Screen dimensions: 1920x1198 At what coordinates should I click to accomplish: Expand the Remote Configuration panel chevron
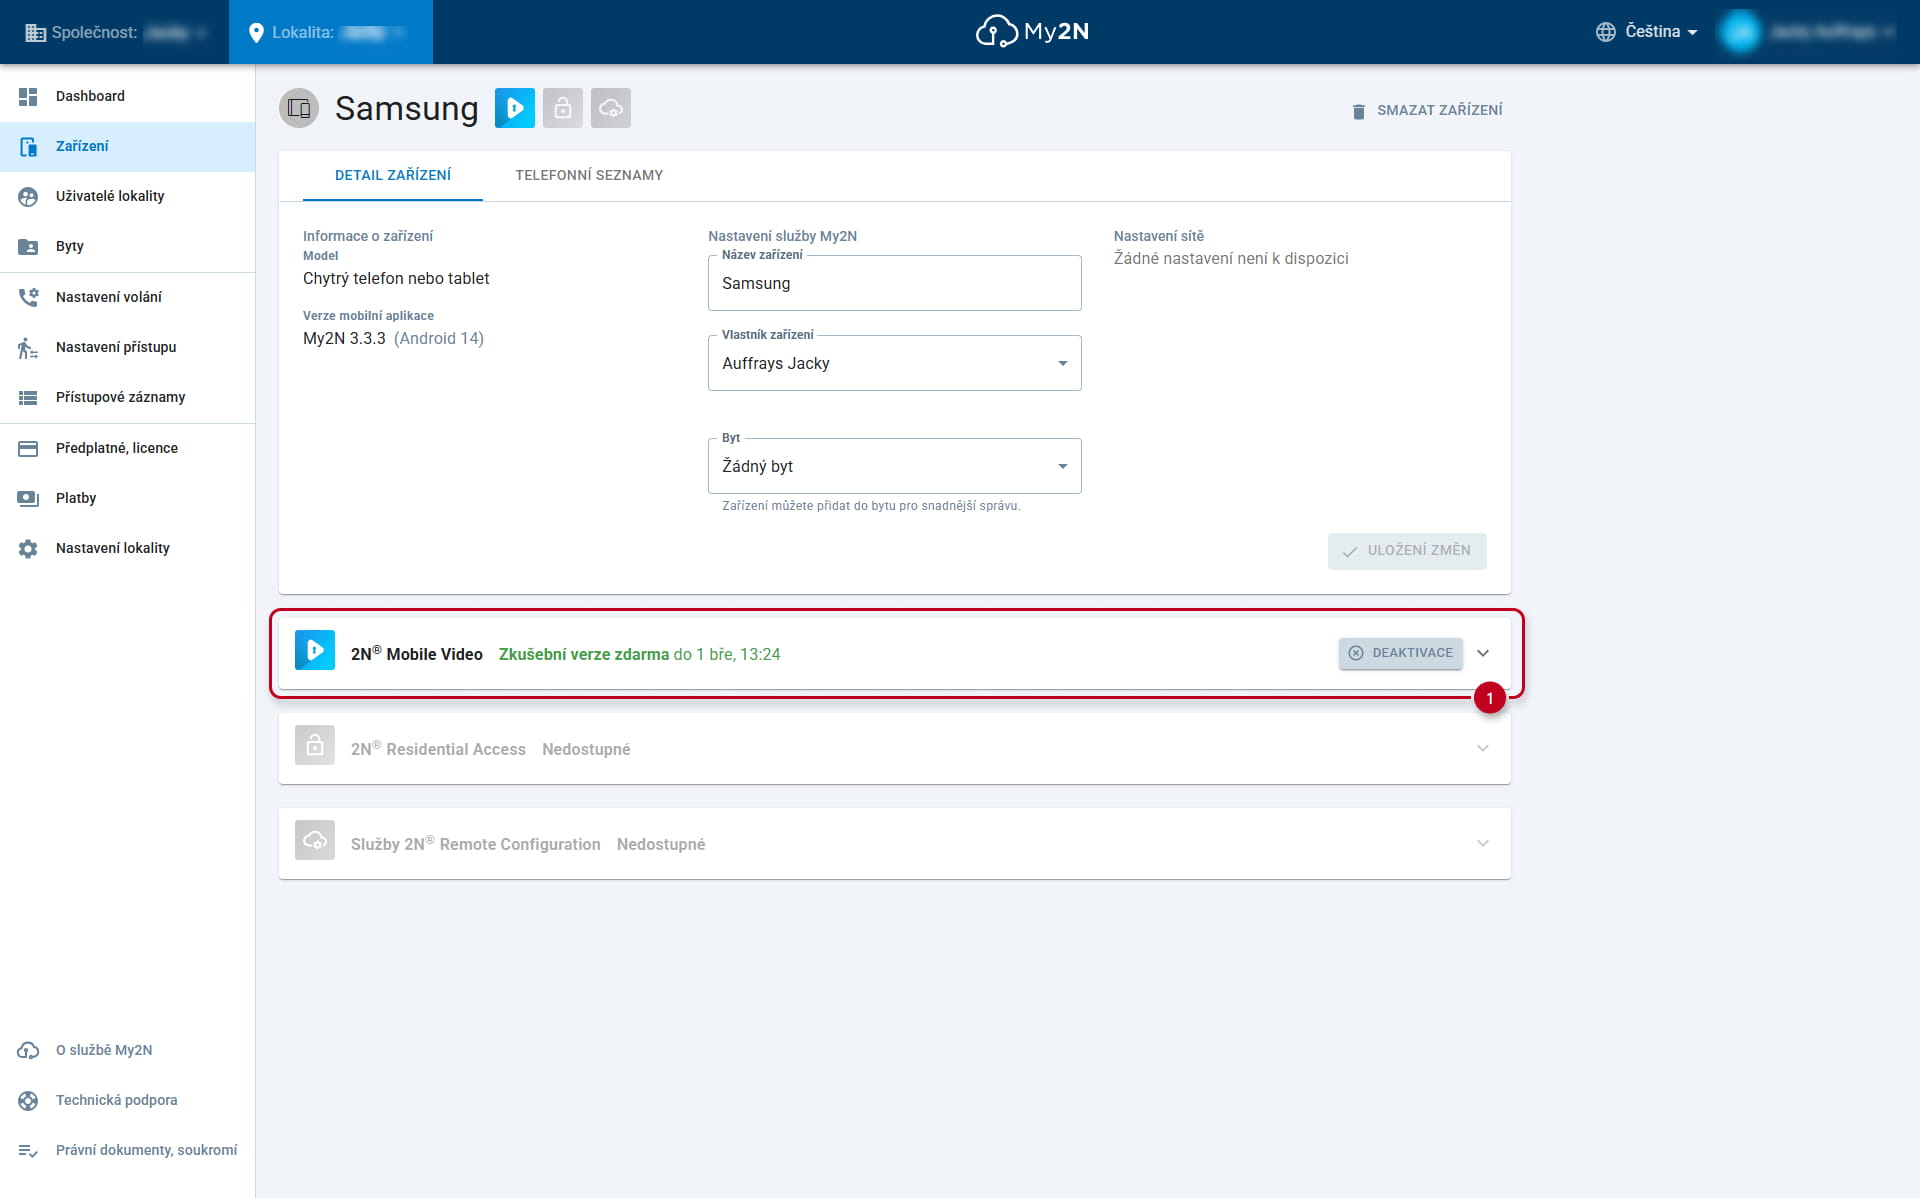1483,843
